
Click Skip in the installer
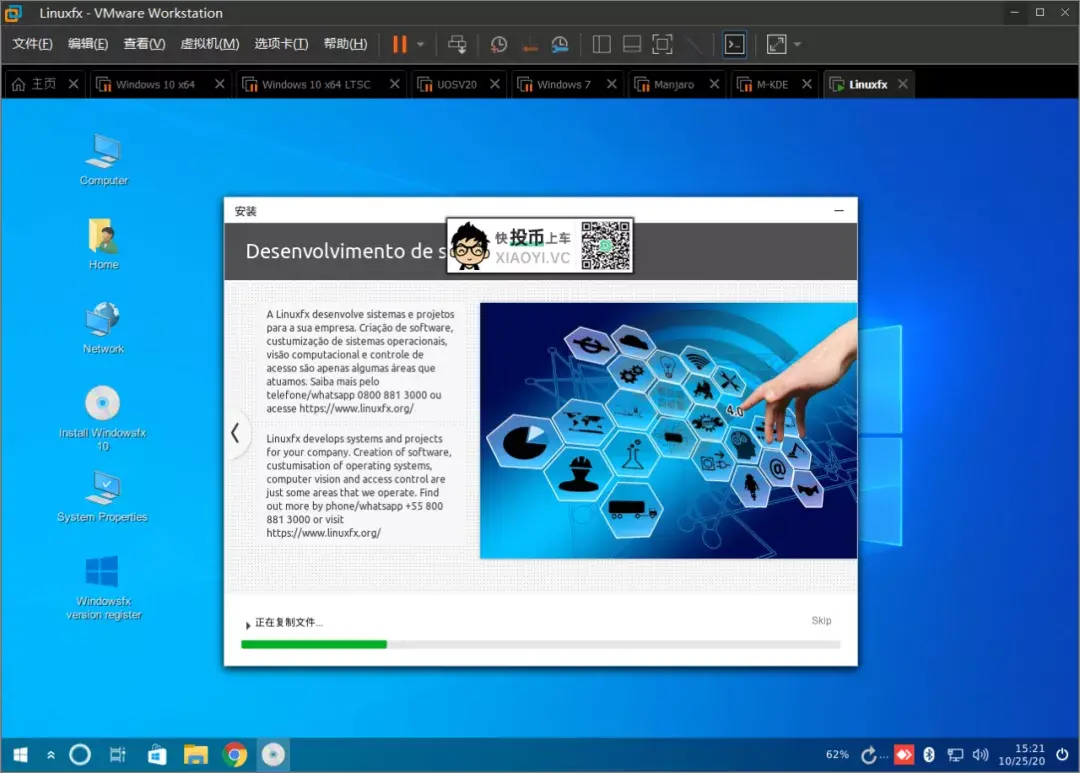(821, 621)
